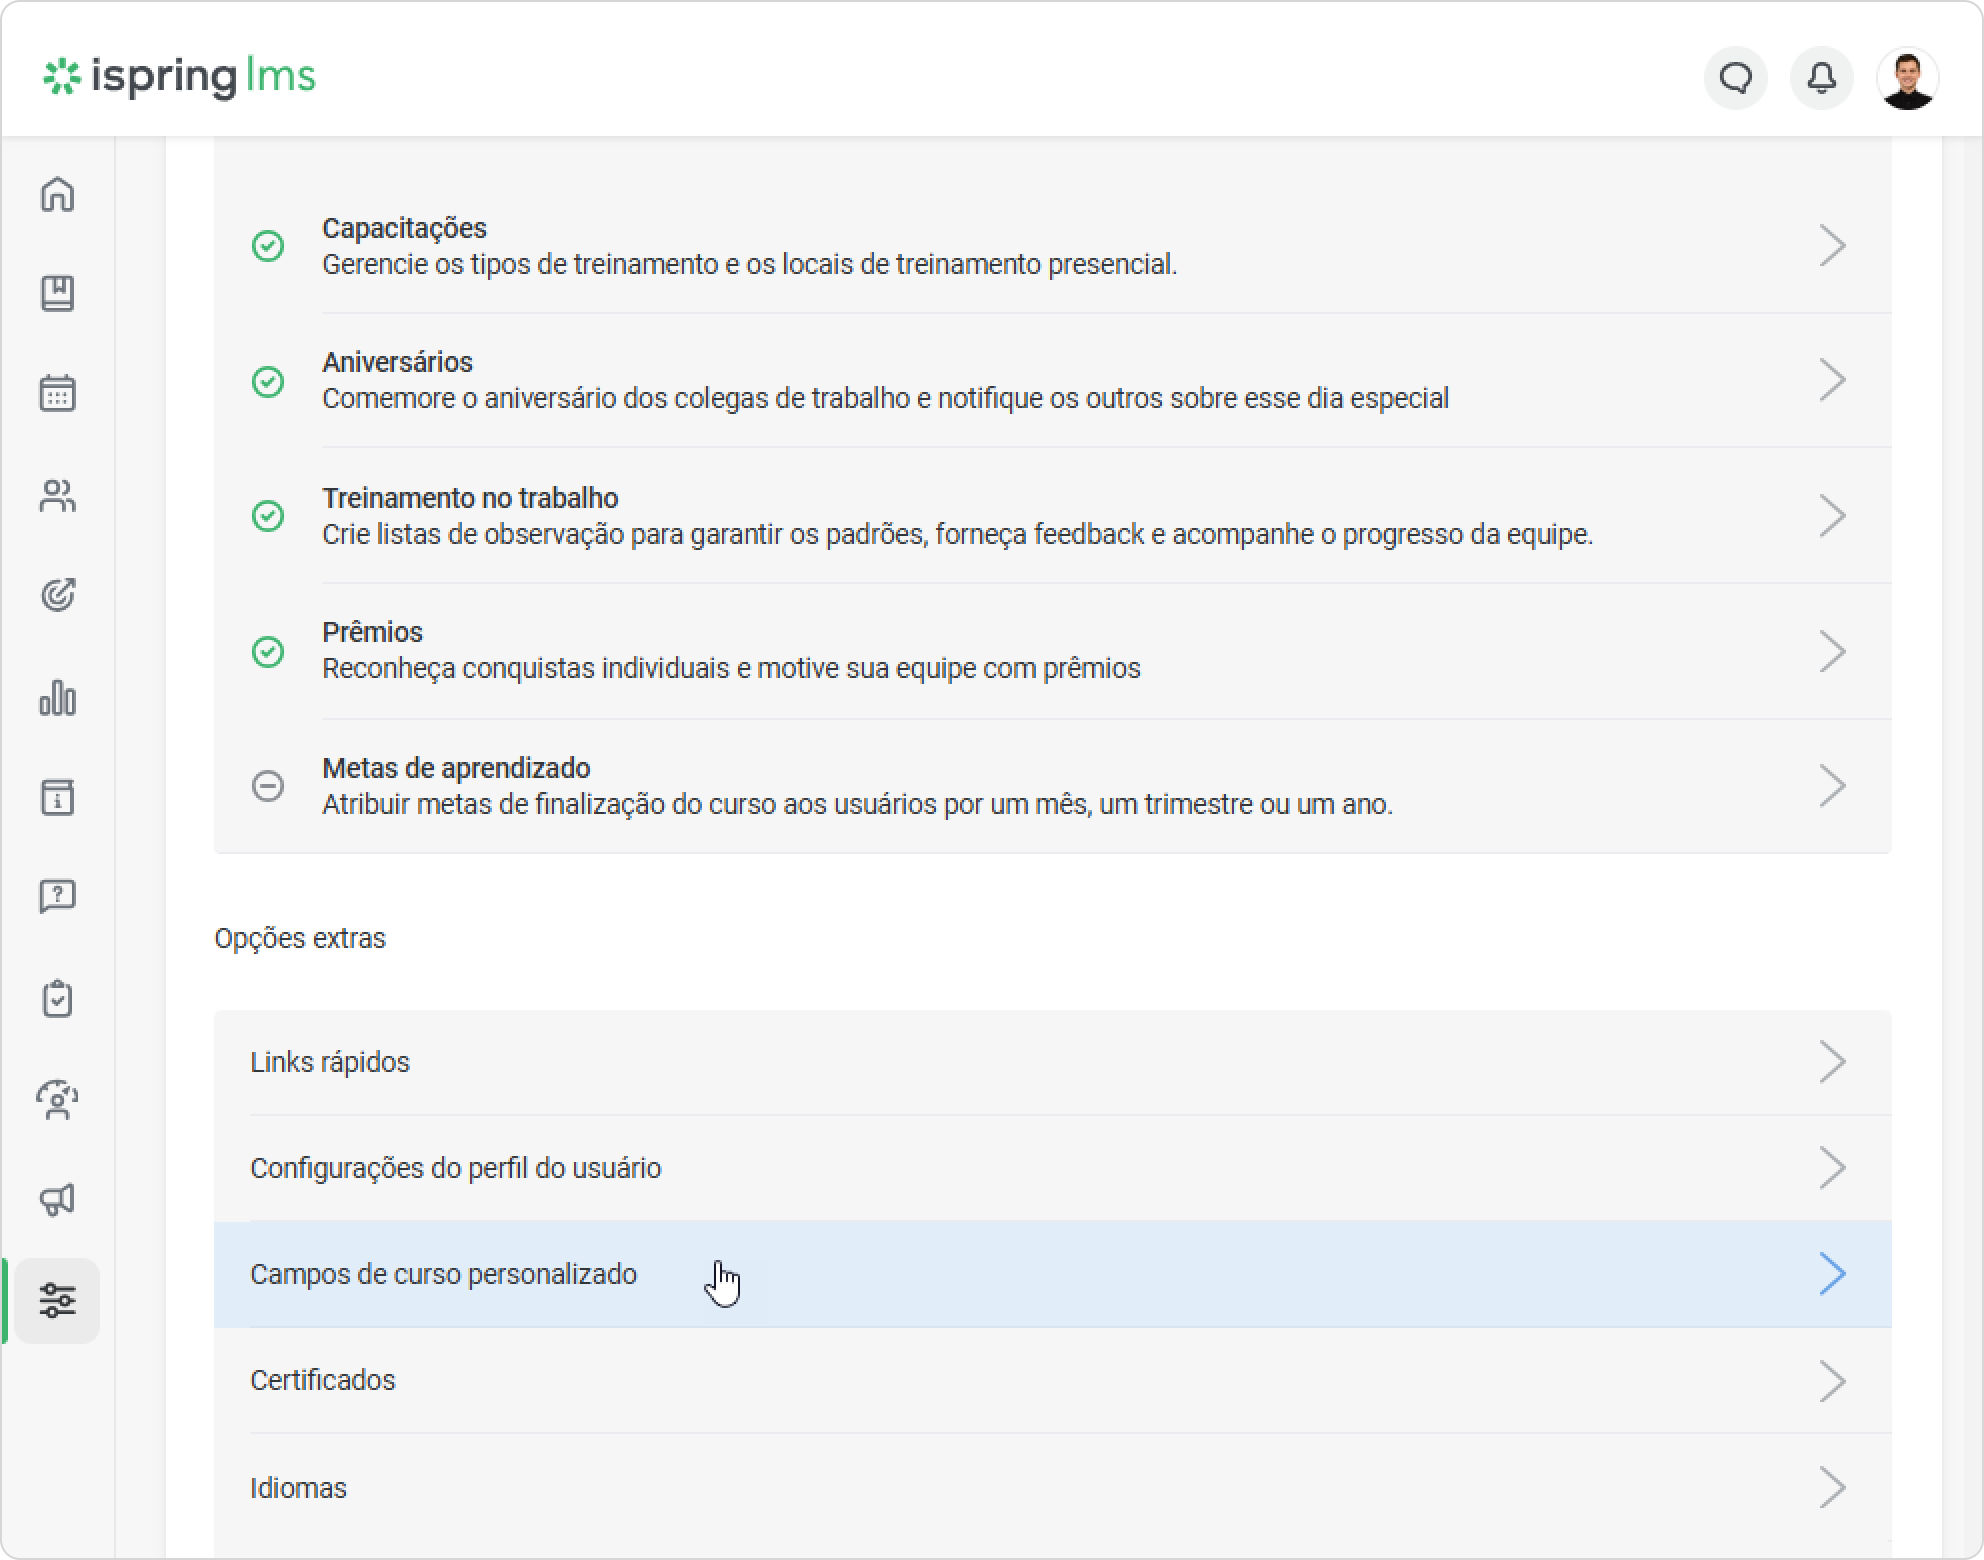1984x1560 pixels.
Task: Open the calendar icon in sidebar
Action: coord(58,394)
